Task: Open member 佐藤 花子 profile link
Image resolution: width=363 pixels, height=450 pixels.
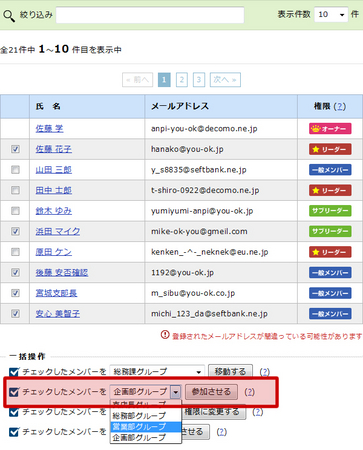Action: tap(54, 149)
